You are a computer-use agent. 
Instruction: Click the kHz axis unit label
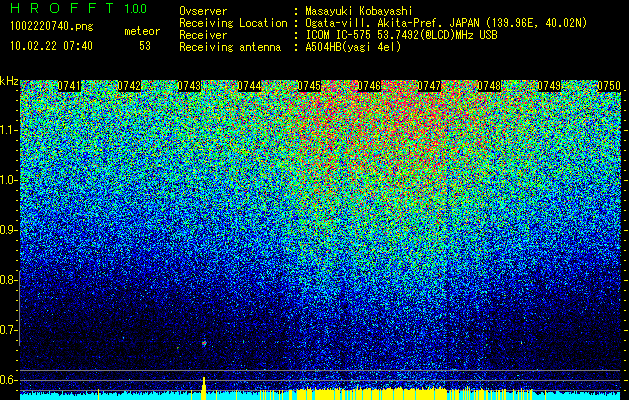(9, 81)
